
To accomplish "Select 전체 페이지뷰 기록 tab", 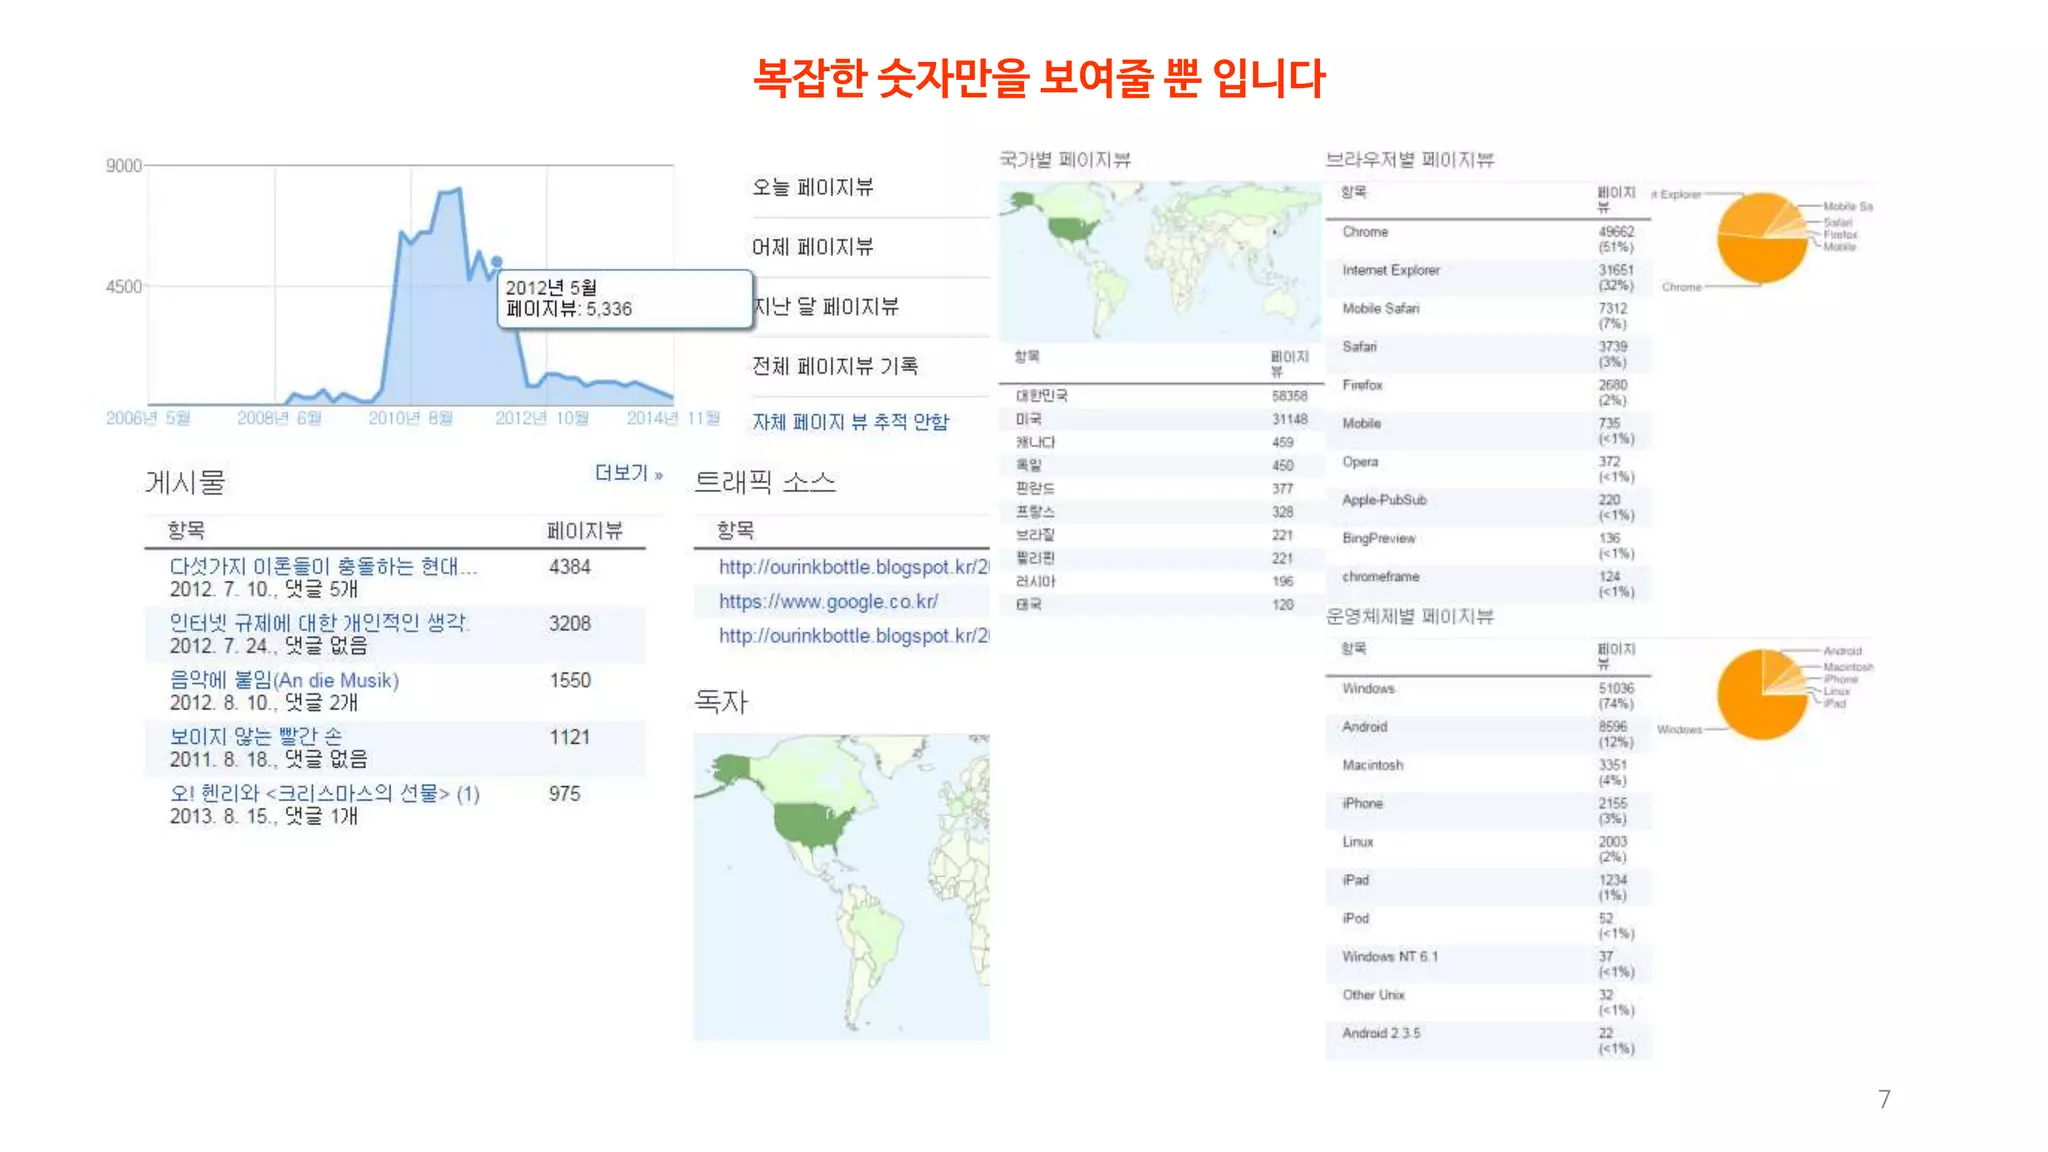I will tap(835, 366).
